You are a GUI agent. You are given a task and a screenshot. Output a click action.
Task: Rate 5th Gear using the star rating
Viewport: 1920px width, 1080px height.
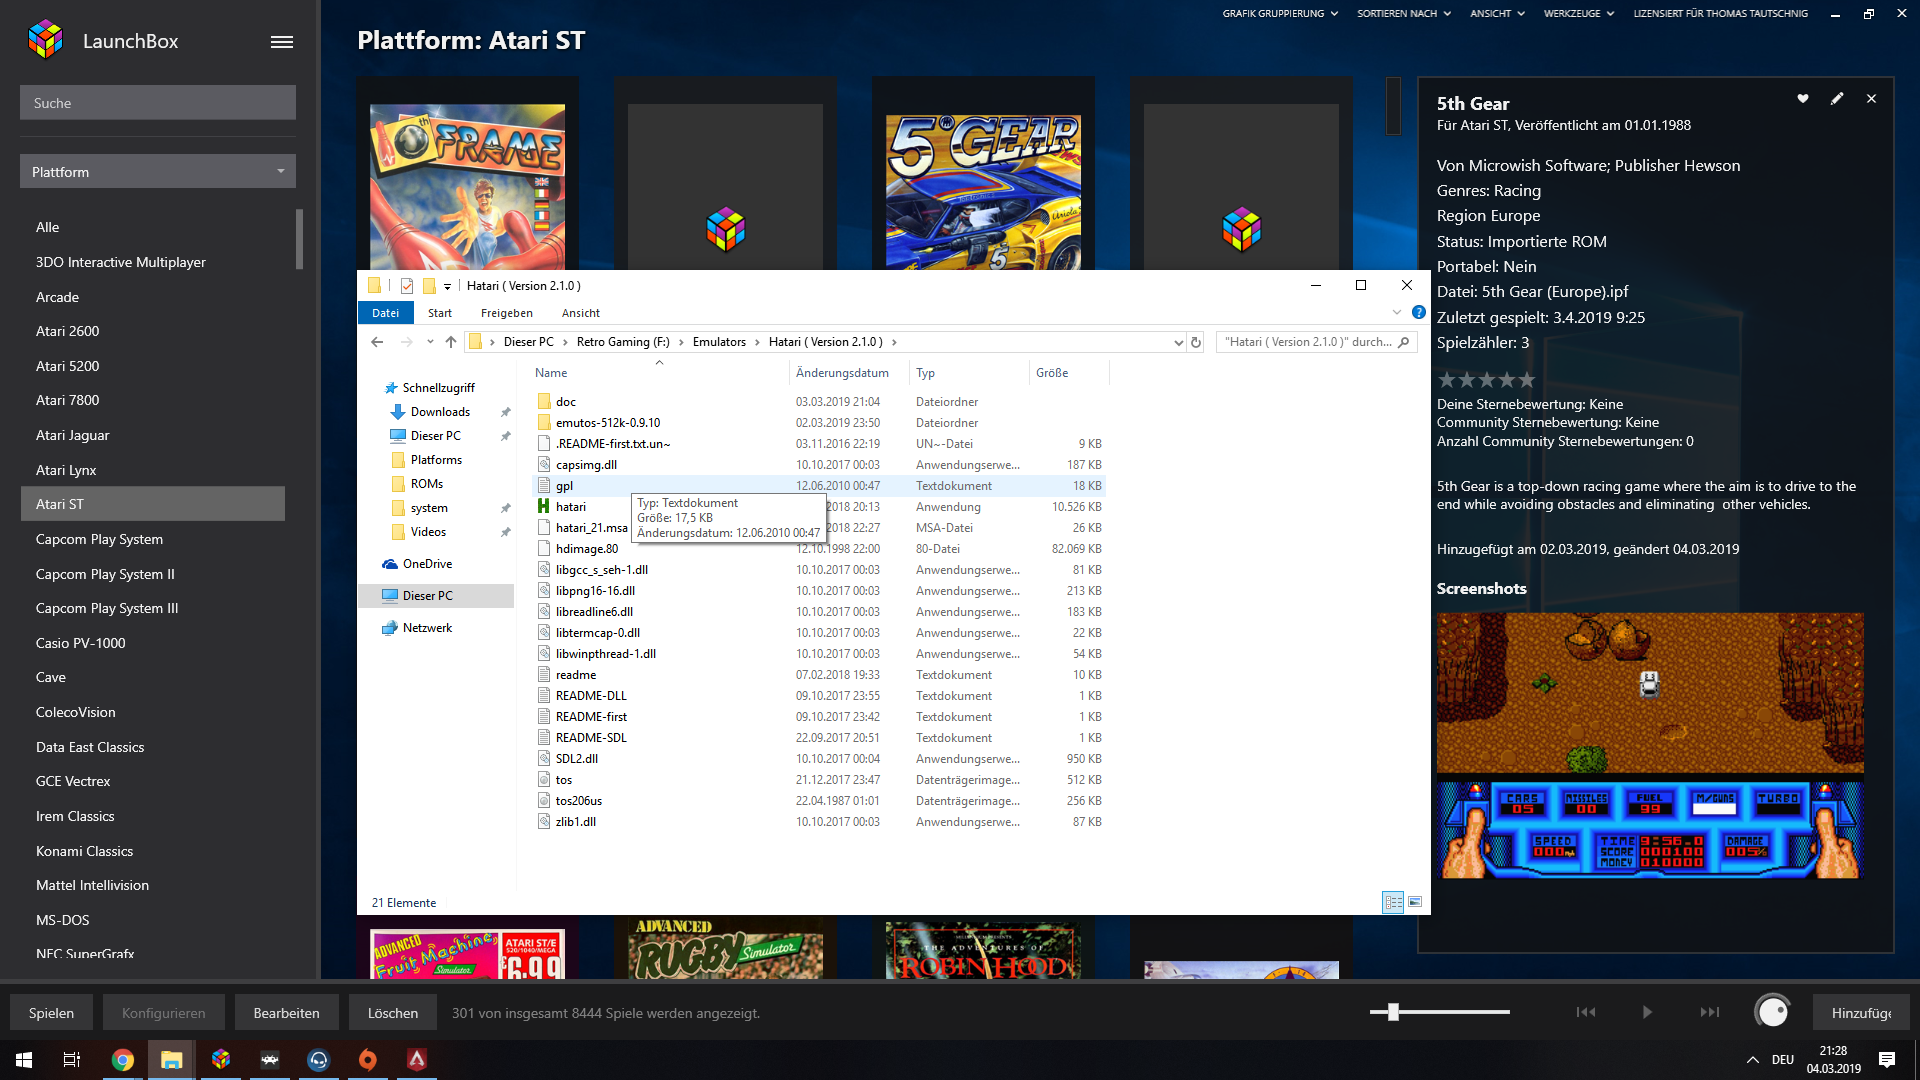[1486, 380]
